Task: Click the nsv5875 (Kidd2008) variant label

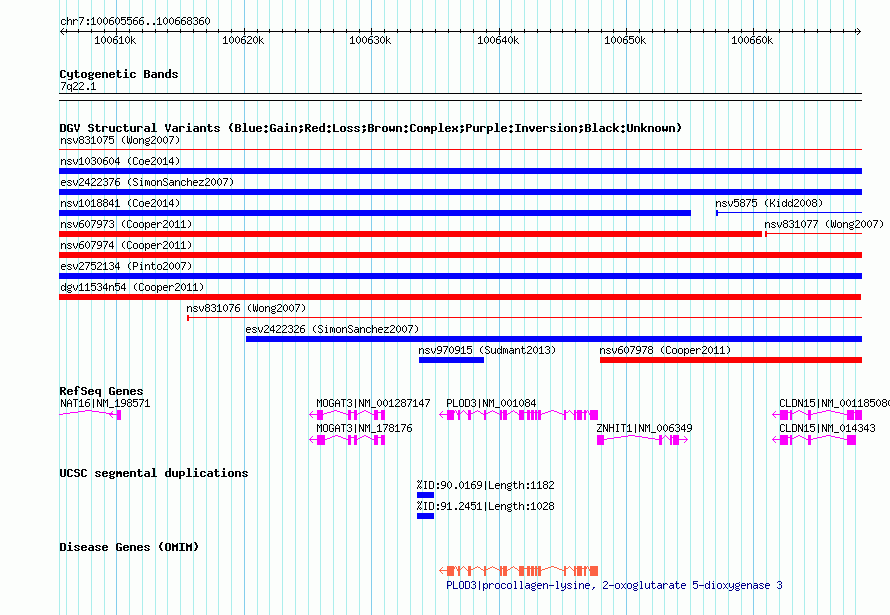Action: coord(755,203)
